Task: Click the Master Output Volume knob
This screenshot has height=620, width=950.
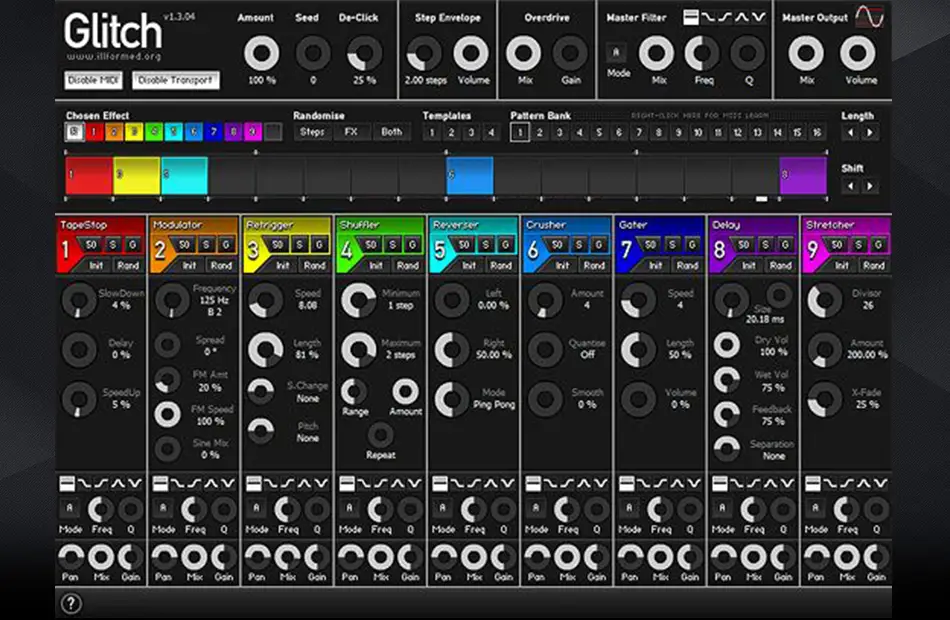Action: click(858, 53)
